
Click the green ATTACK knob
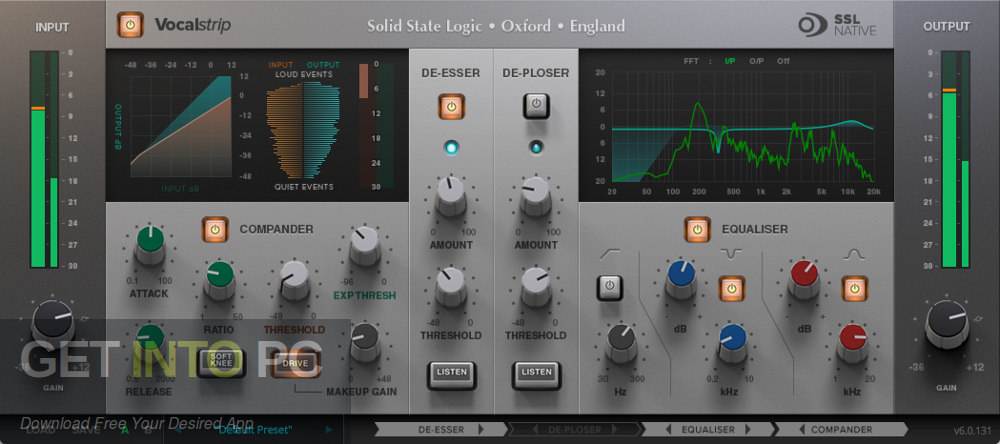[x=150, y=242]
